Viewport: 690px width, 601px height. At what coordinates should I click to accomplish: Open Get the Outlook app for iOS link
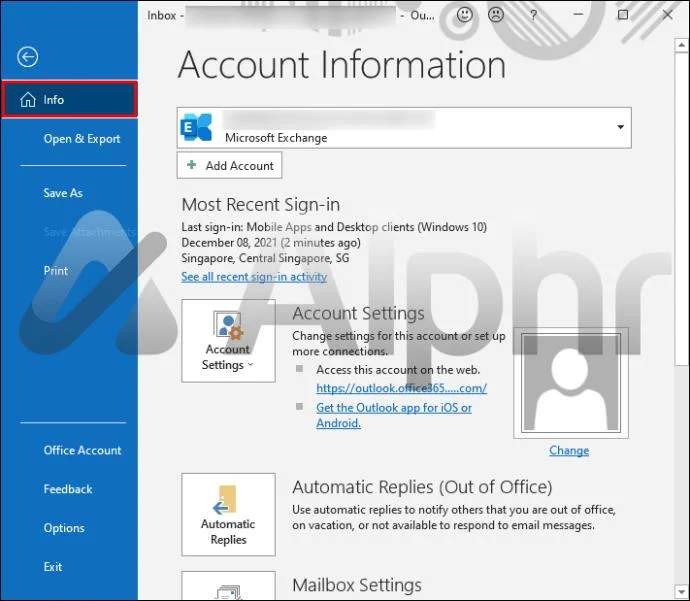point(394,415)
